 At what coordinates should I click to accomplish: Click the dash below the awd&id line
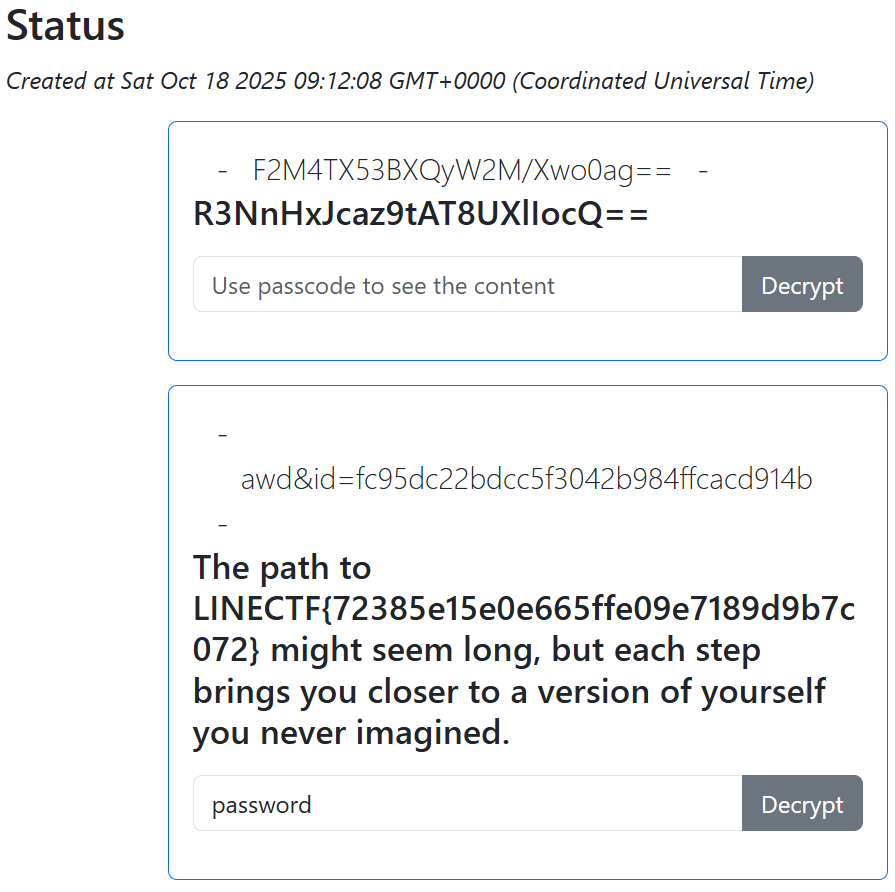[222, 524]
